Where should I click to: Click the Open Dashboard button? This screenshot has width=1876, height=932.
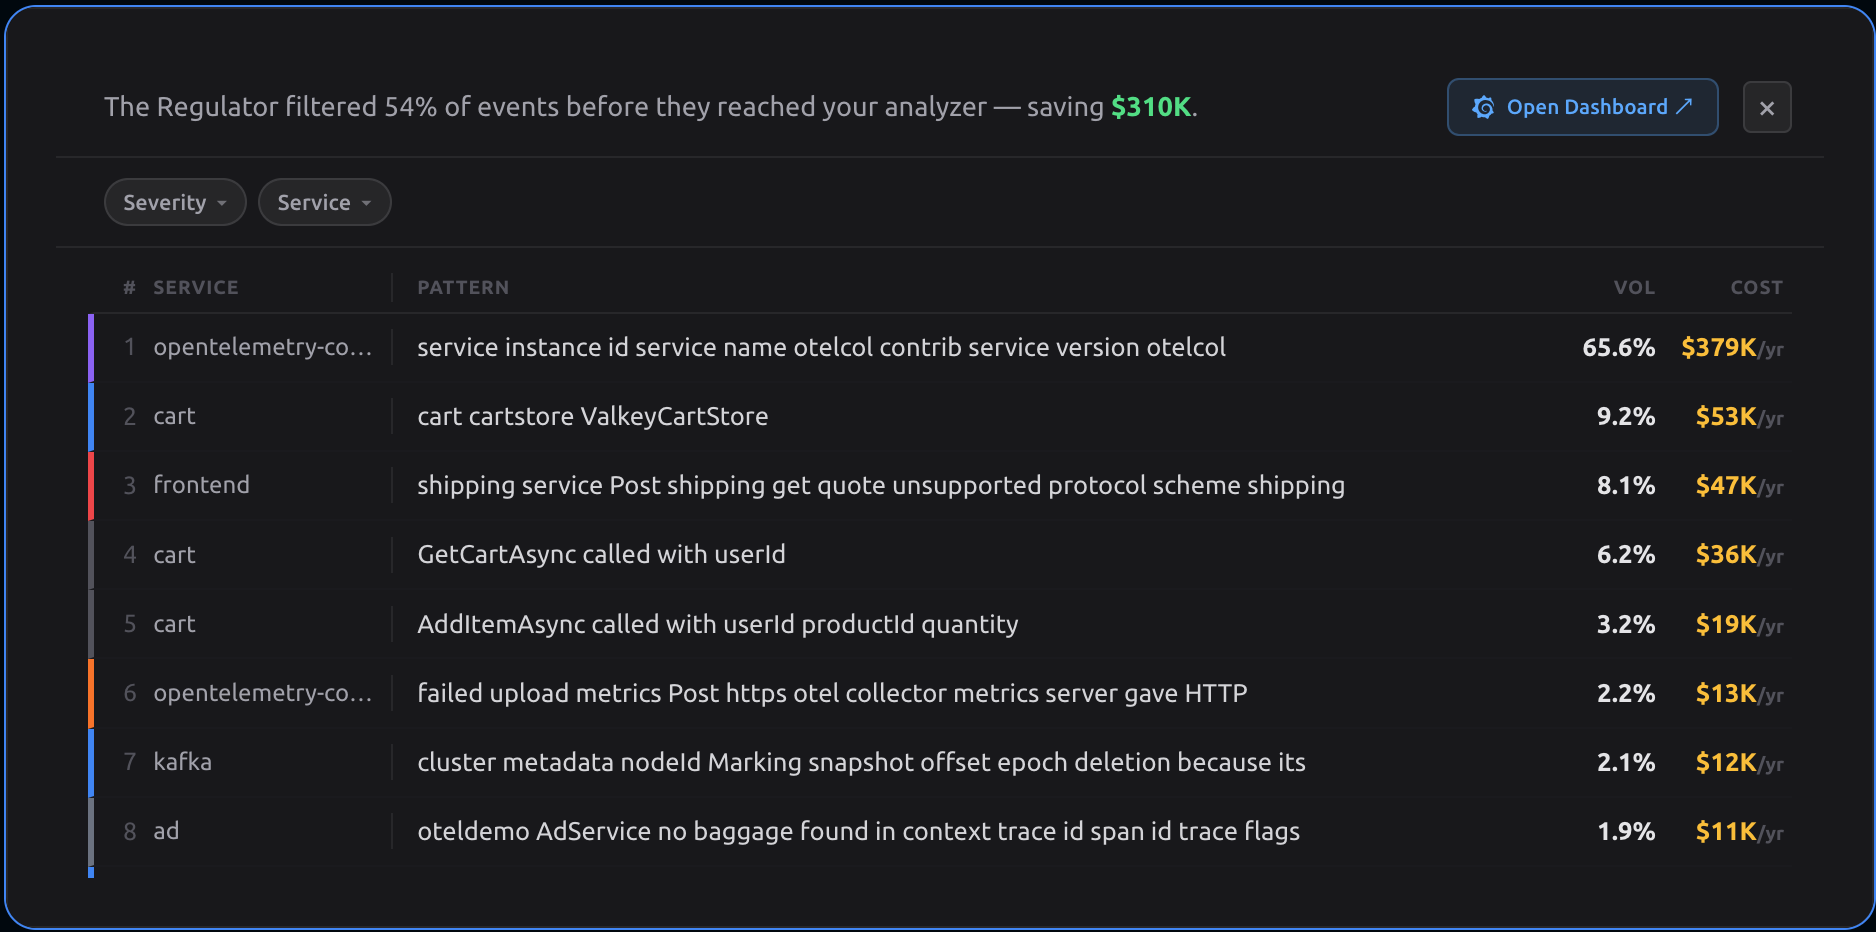pos(1582,107)
